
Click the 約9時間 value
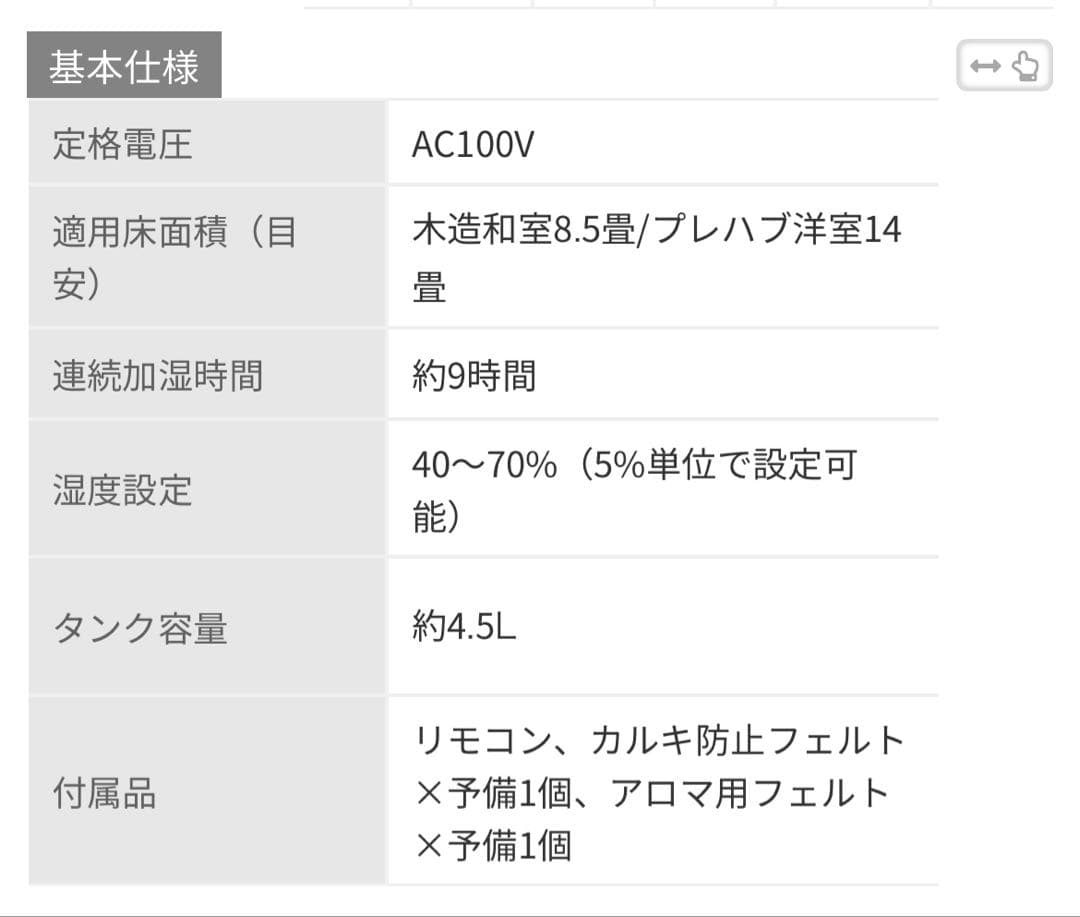click(x=474, y=376)
